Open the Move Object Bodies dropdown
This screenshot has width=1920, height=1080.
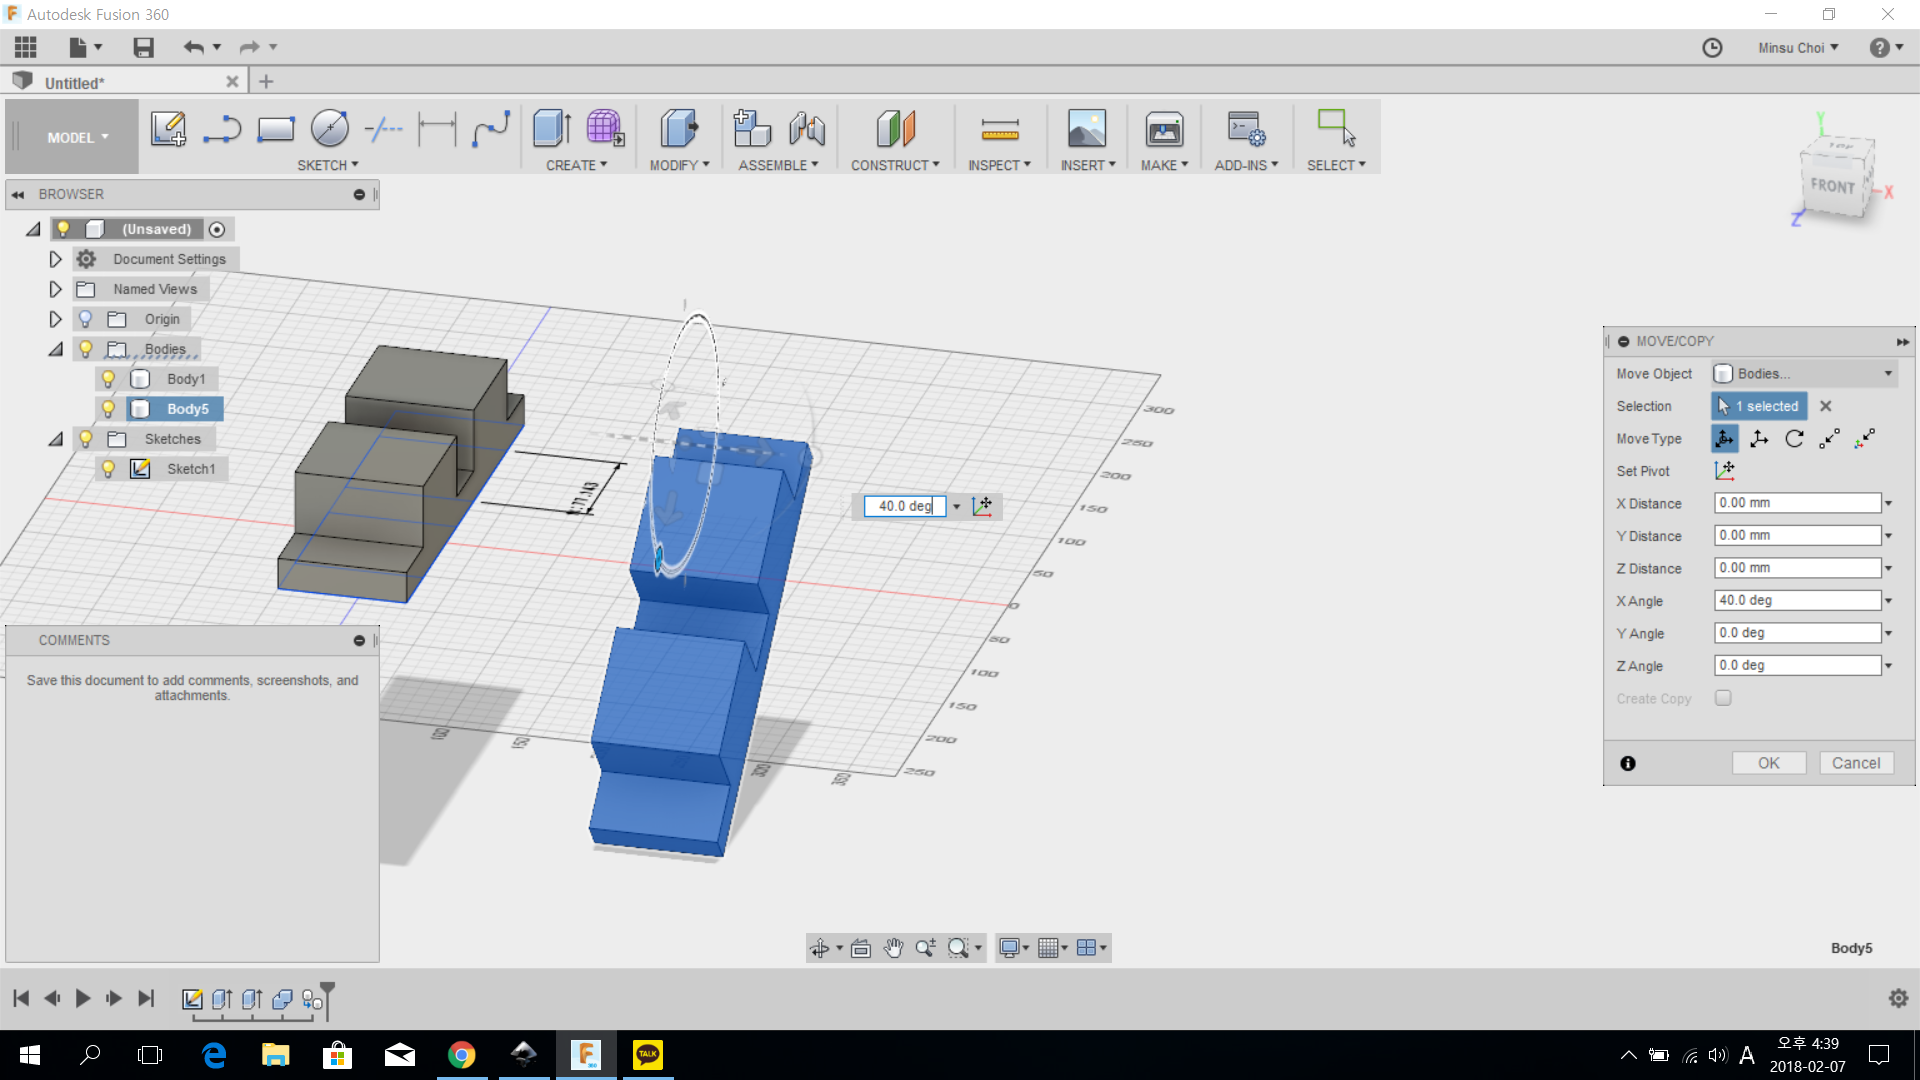point(1804,373)
